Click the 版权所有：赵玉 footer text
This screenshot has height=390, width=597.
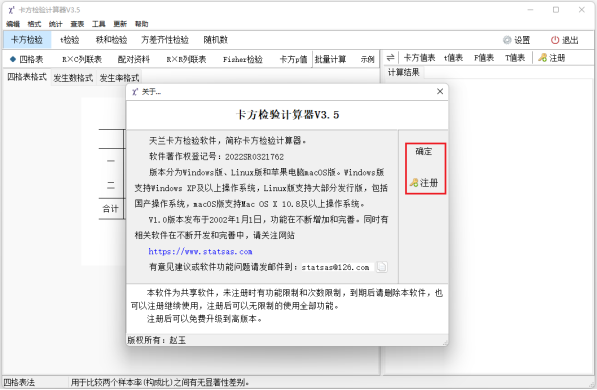(156, 340)
